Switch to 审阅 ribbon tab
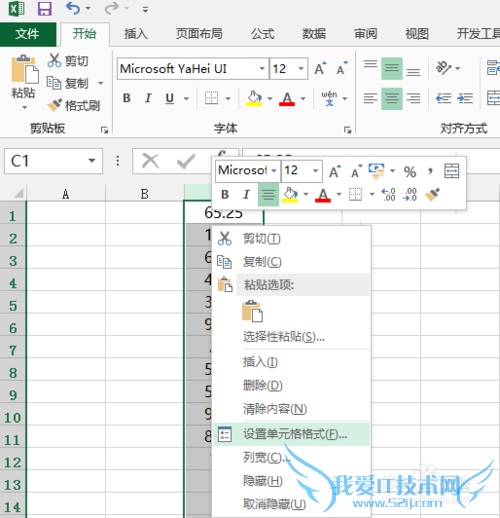500x518 pixels. point(365,34)
